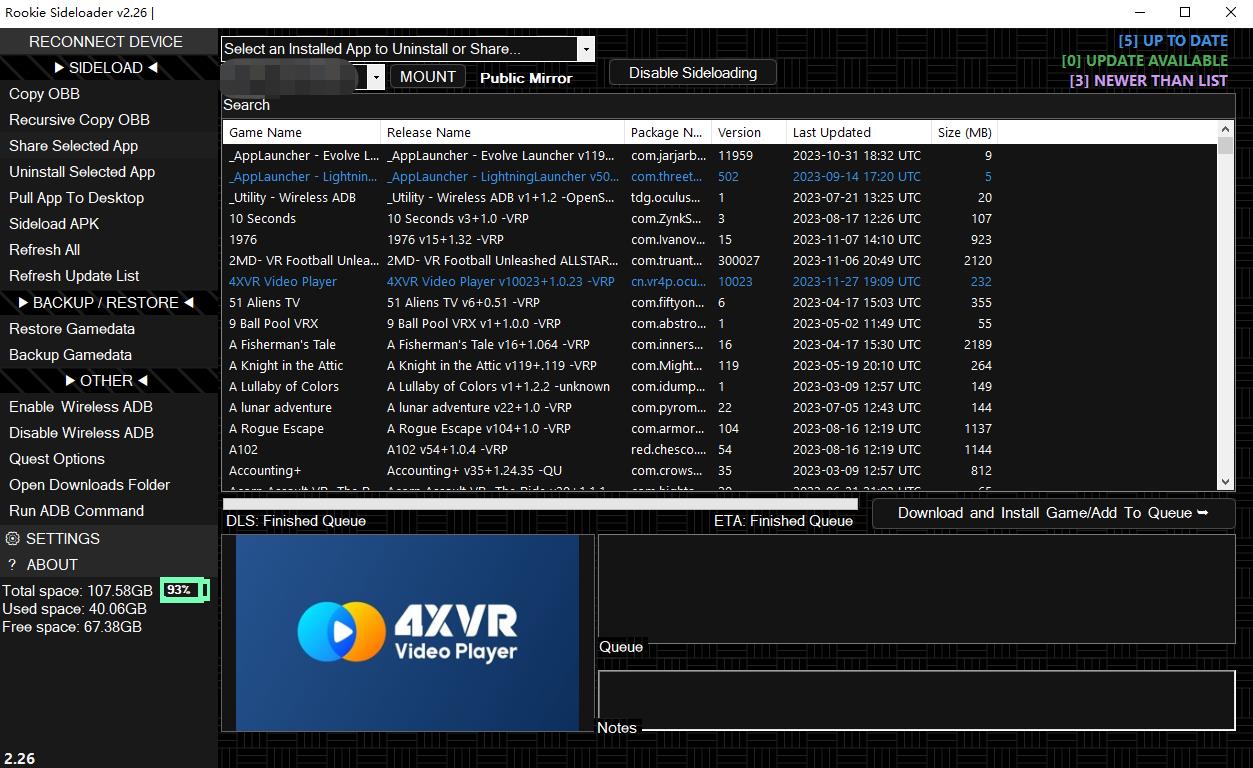Viewport: 1253px width, 768px height.
Task: Sort by Package Name column header
Action: click(x=667, y=132)
